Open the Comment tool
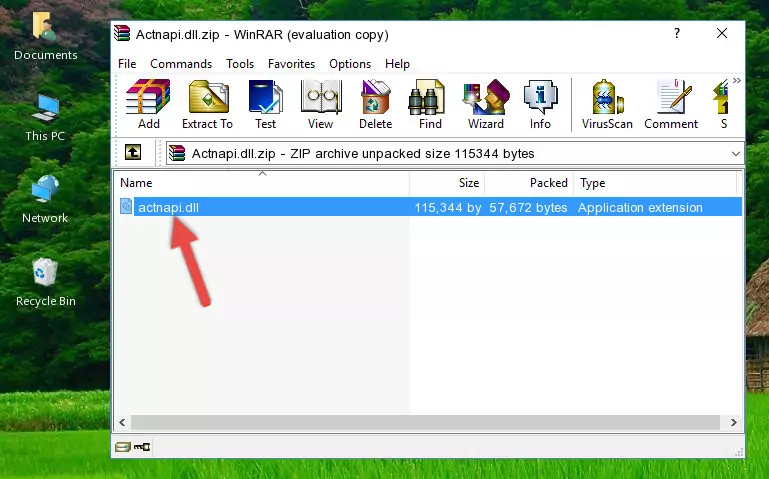 click(671, 104)
